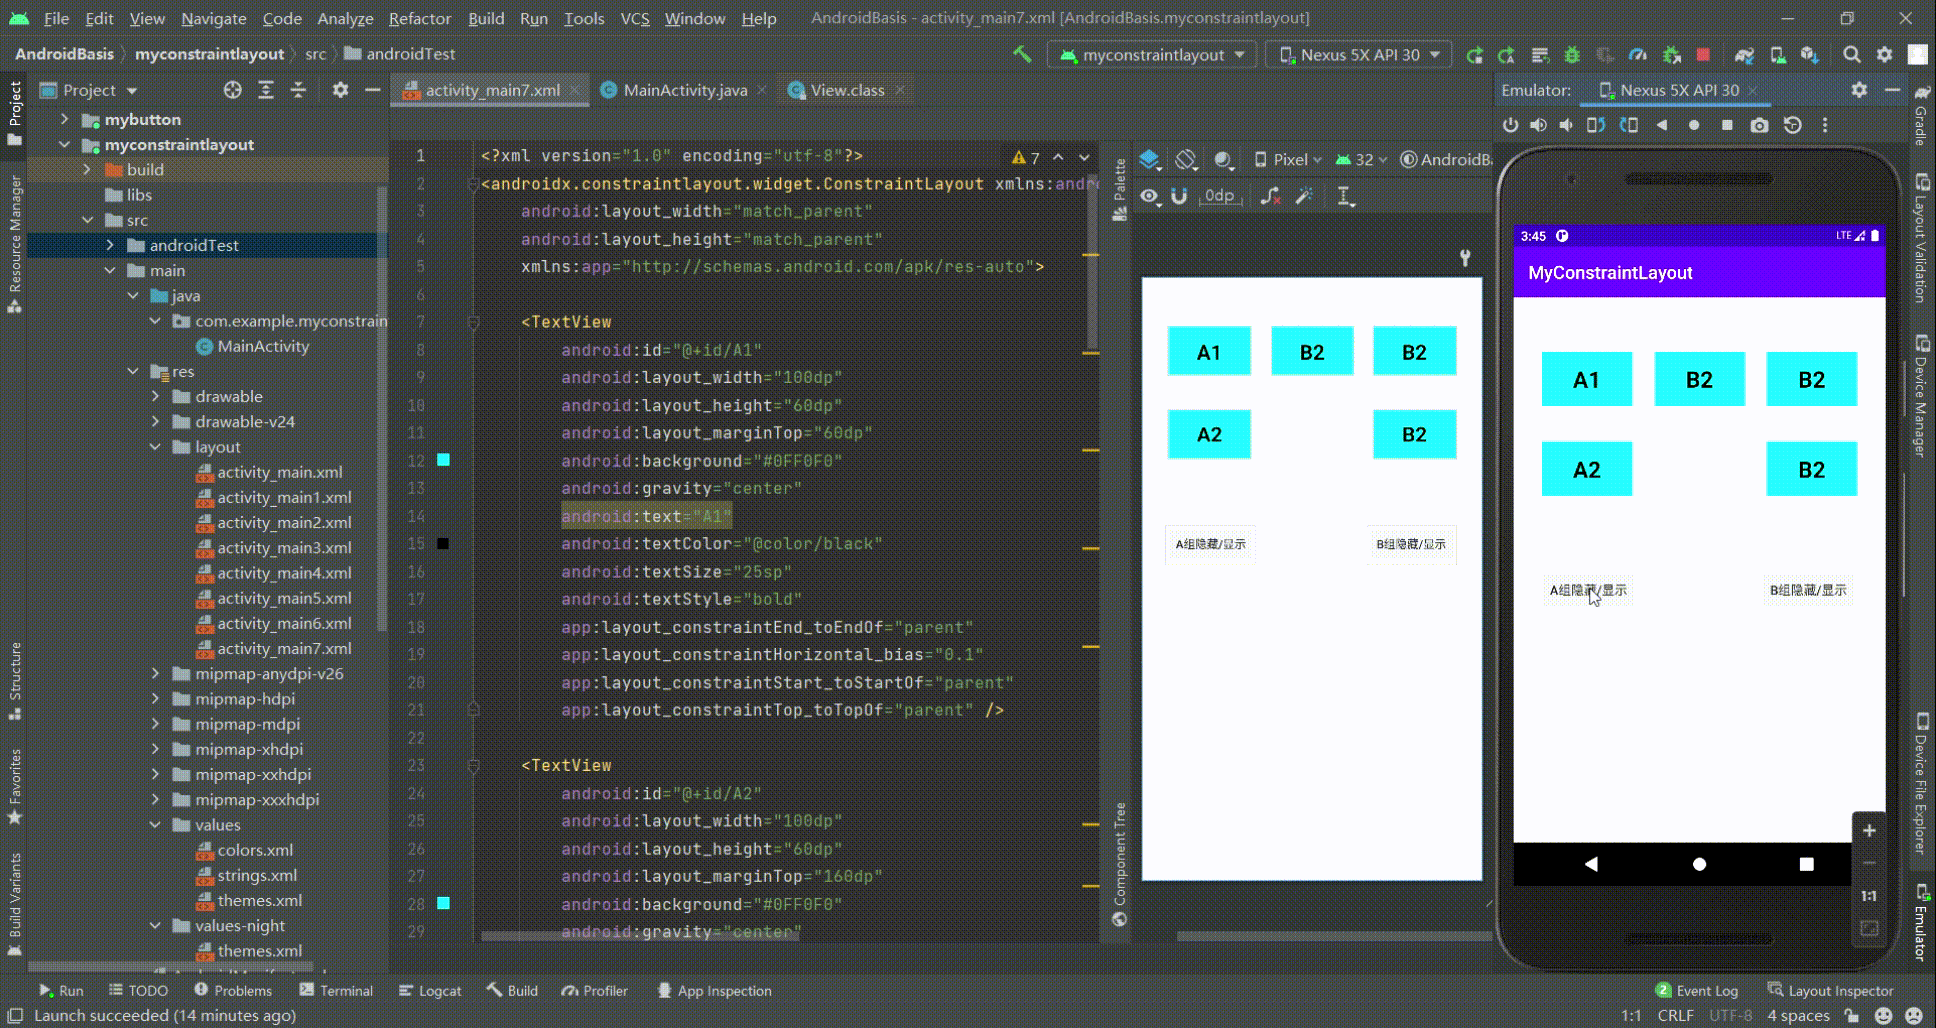Open API 32 version dropdown in design toolbar
This screenshot has height=1028, width=1936.
[1361, 159]
